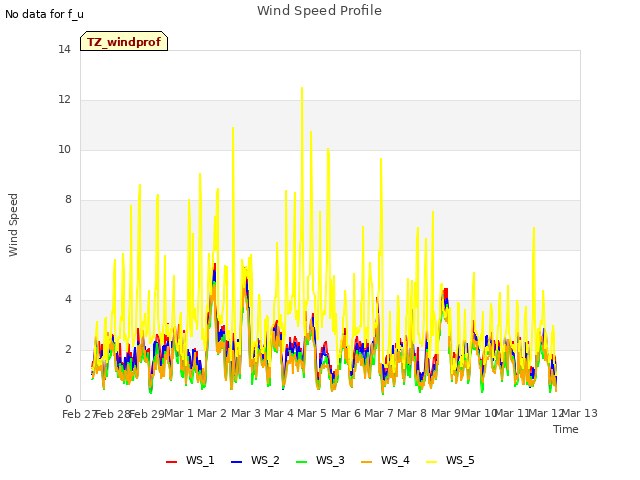The image size is (640, 480).
Task: Click the highest WS_5 peak near 12.5
Action: [x=302, y=88]
